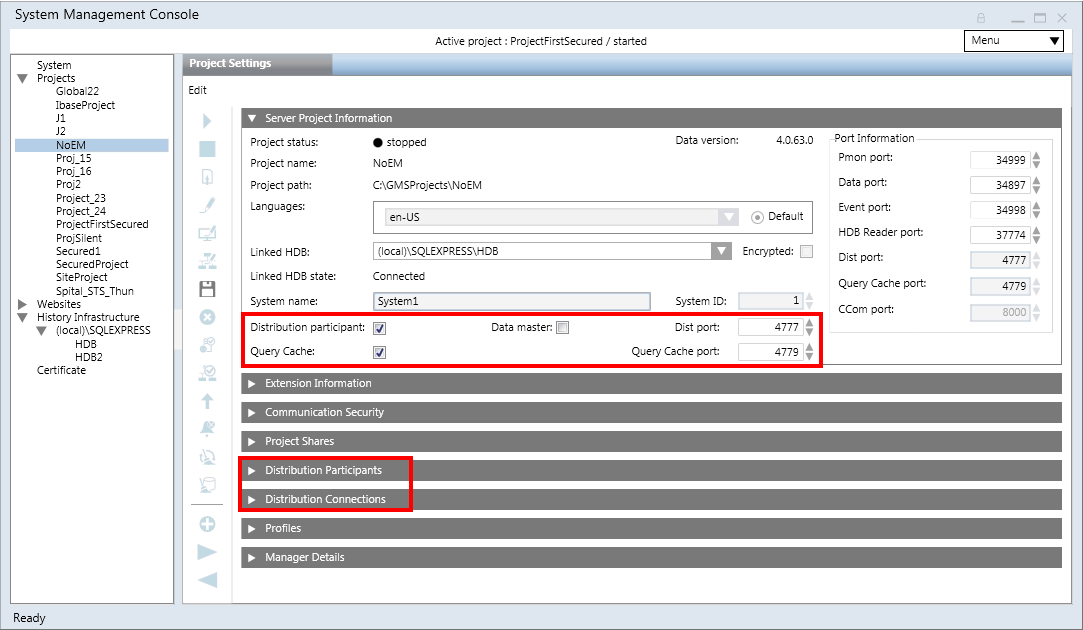Image resolution: width=1083 pixels, height=630 pixels.
Task: Open the Linked HDB dropdown
Action: (x=721, y=251)
